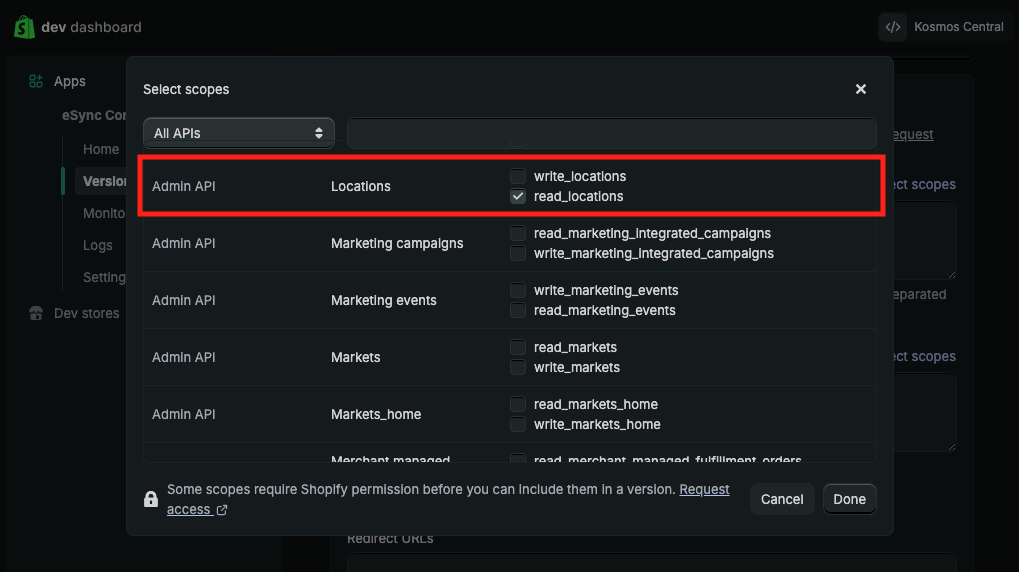Check the read_markets_home scope
The image size is (1019, 572).
click(x=518, y=404)
